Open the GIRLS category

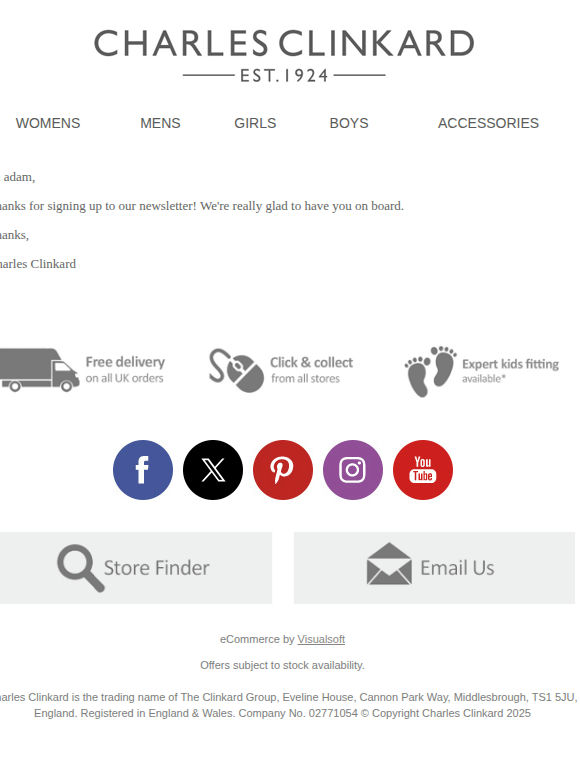[x=255, y=123]
